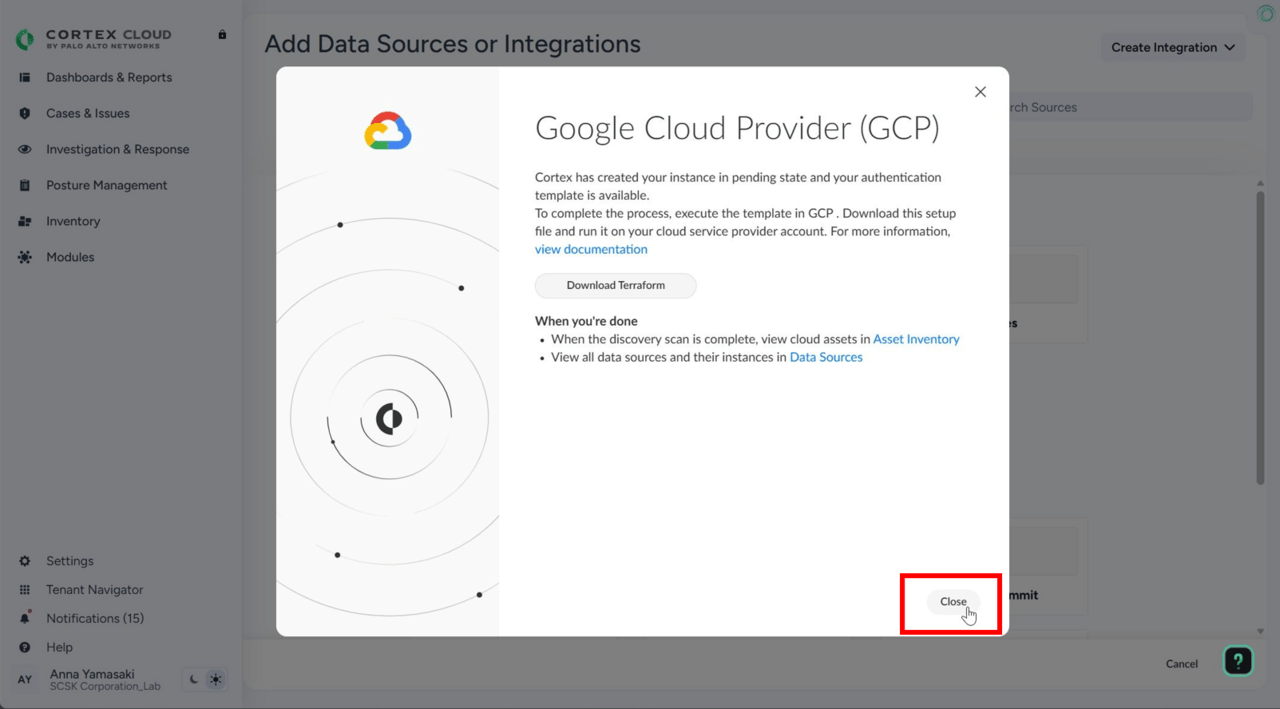Click the Google Cloud Provider (GCP) title
This screenshot has width=1280, height=709.
pos(737,128)
